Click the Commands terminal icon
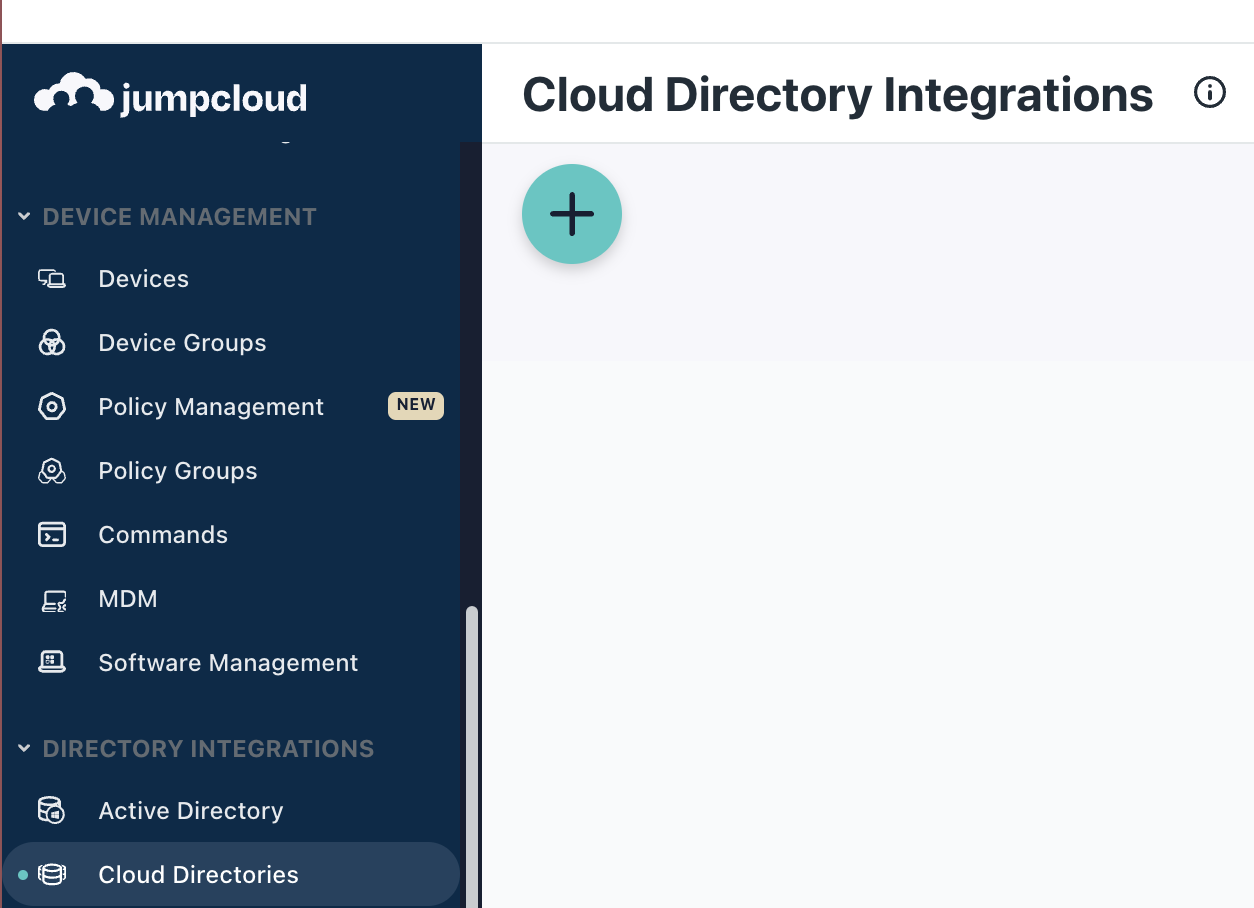Screen dimensions: 1254x908 coord(51,534)
